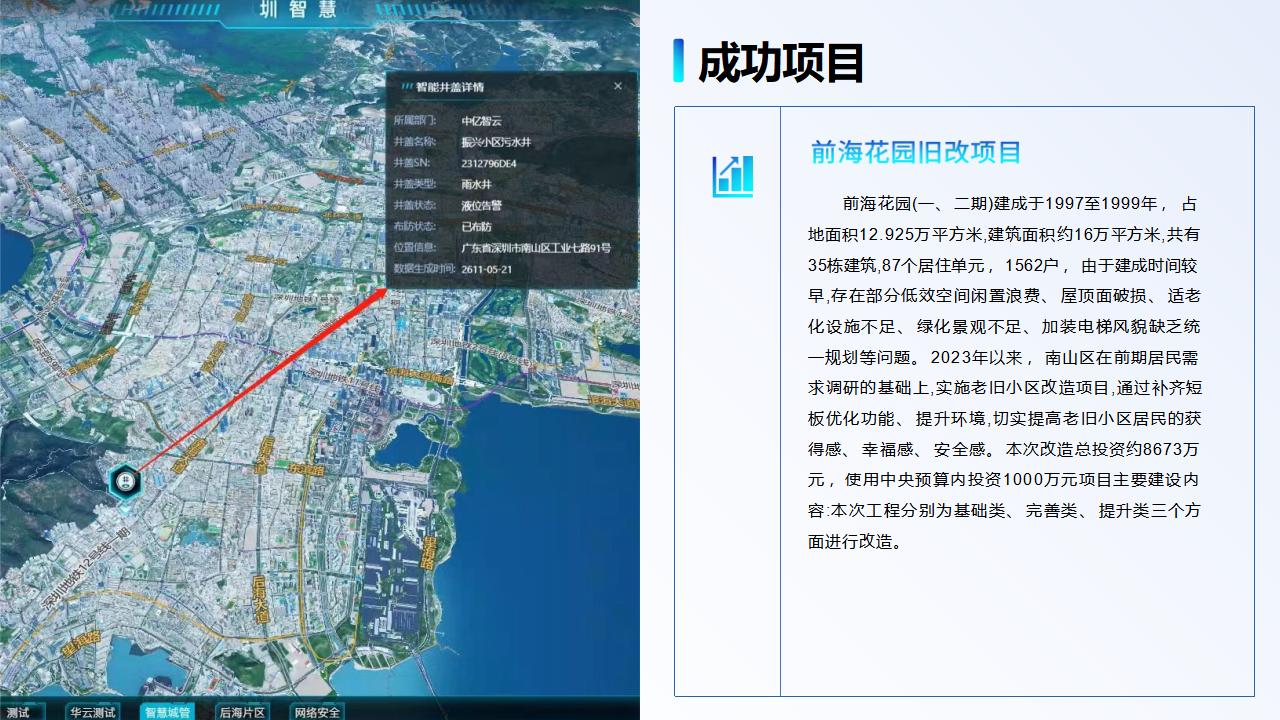This screenshot has width=1280, height=720.
Task: Click the blue accent bar beside 成功项目
Action: [x=679, y=60]
